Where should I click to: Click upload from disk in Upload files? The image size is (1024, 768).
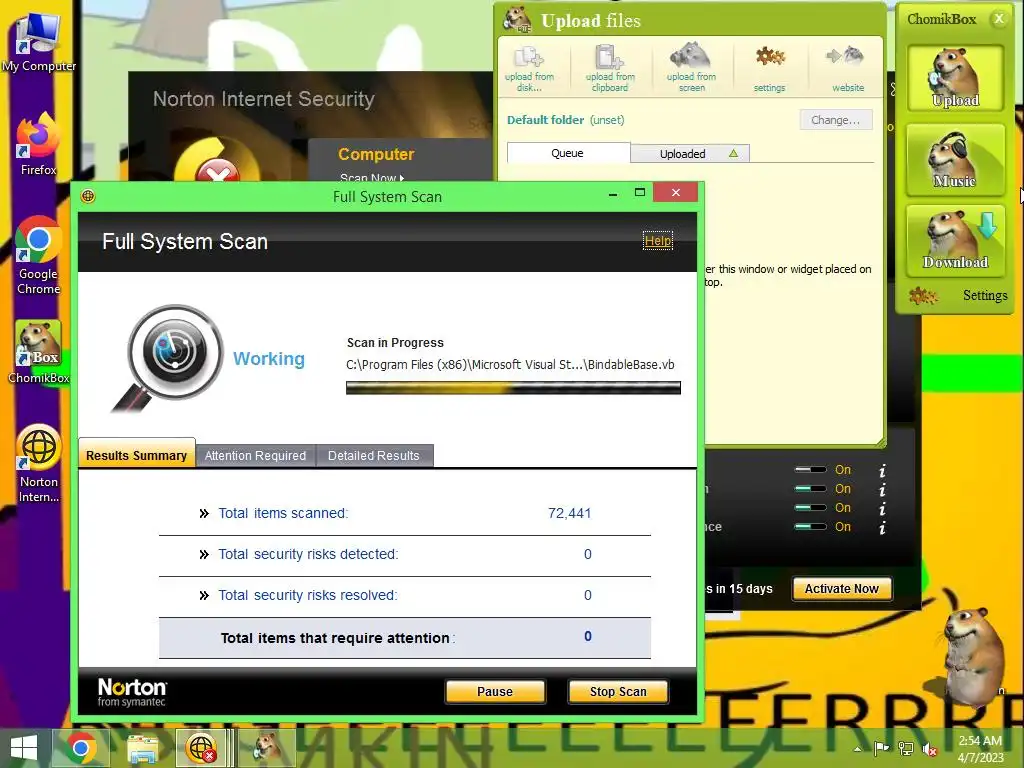[x=529, y=68]
